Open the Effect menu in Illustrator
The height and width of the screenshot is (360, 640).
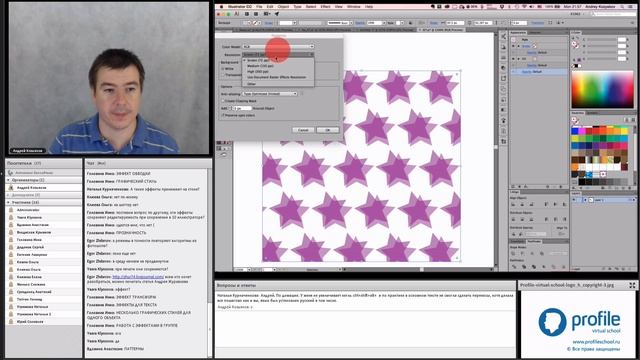[x=325, y=7]
